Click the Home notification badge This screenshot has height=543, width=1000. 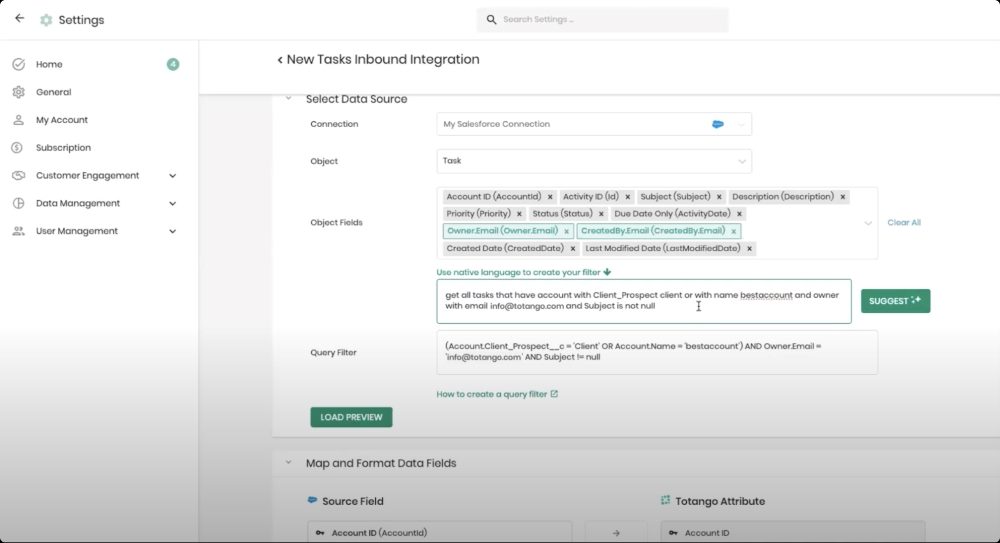(x=173, y=64)
